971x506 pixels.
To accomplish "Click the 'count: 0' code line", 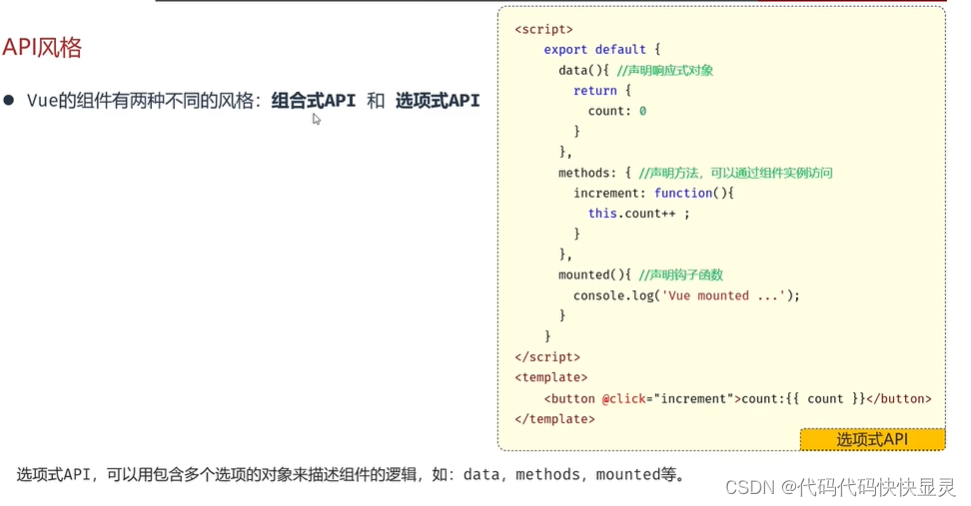I will (x=617, y=111).
